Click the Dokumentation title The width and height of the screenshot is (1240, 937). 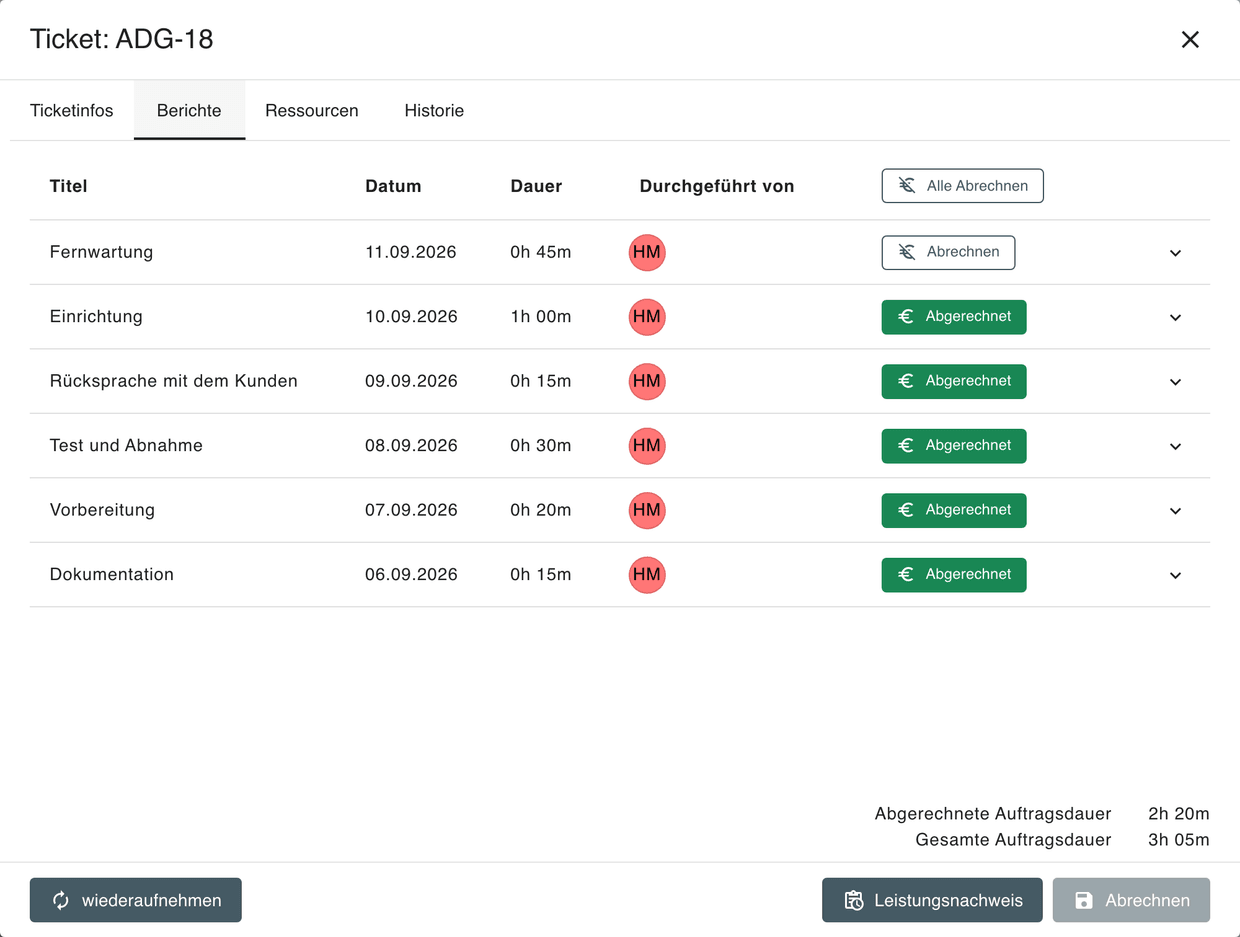click(112, 575)
